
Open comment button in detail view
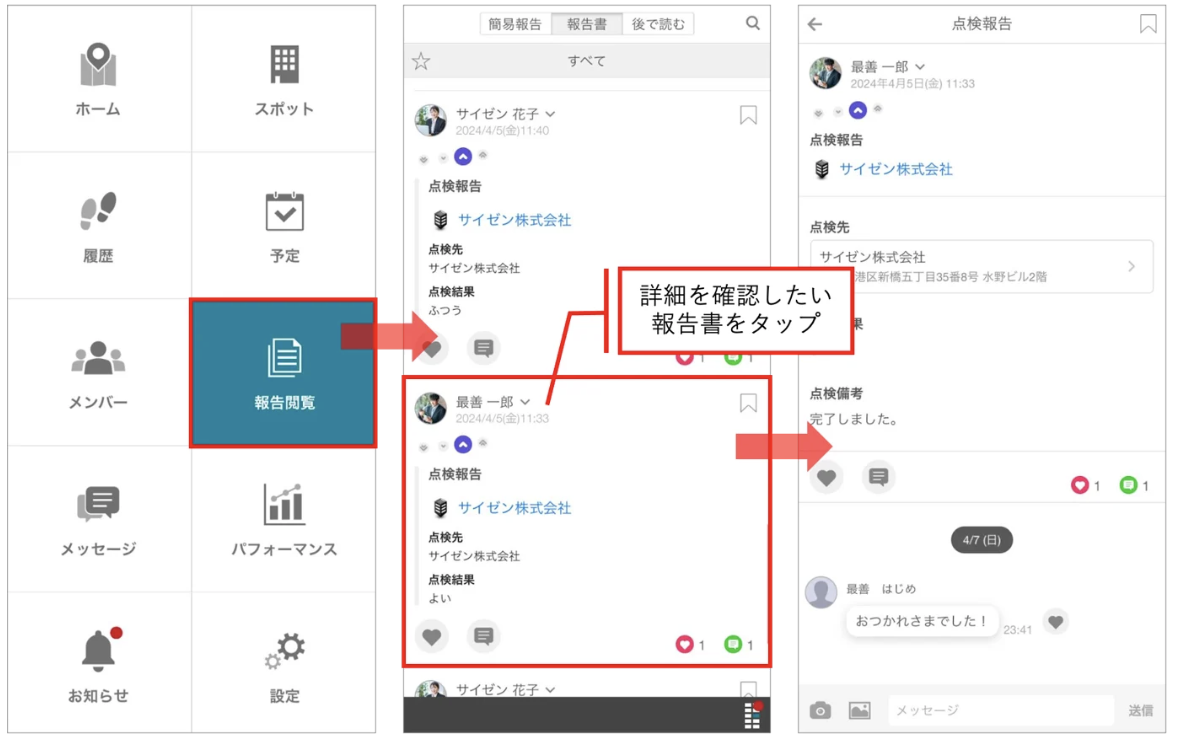pos(878,477)
